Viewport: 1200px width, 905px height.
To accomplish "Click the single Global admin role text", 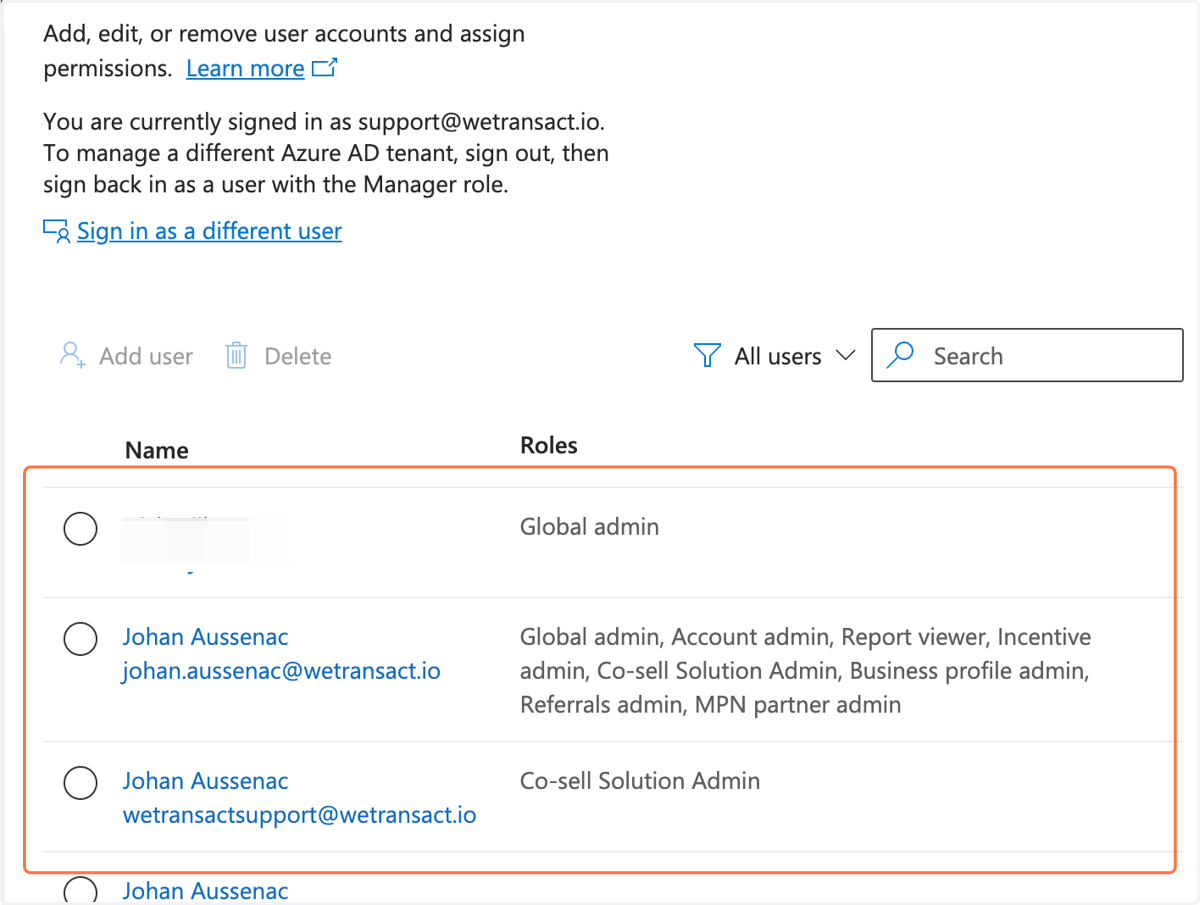I will pyautogui.click(x=589, y=526).
